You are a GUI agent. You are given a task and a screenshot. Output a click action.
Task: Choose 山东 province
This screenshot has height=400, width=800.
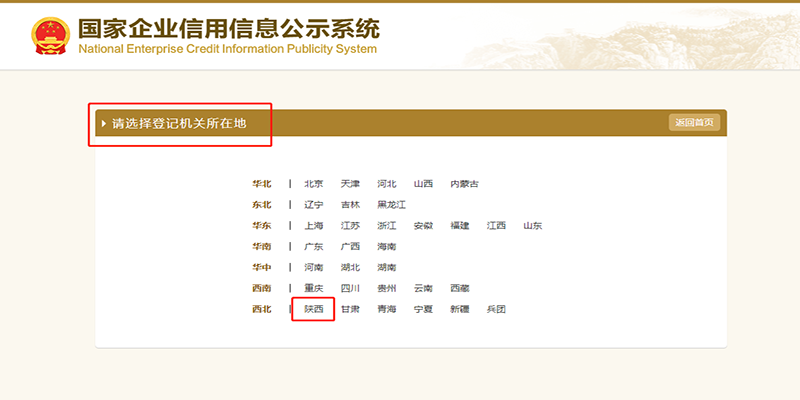pos(533,226)
